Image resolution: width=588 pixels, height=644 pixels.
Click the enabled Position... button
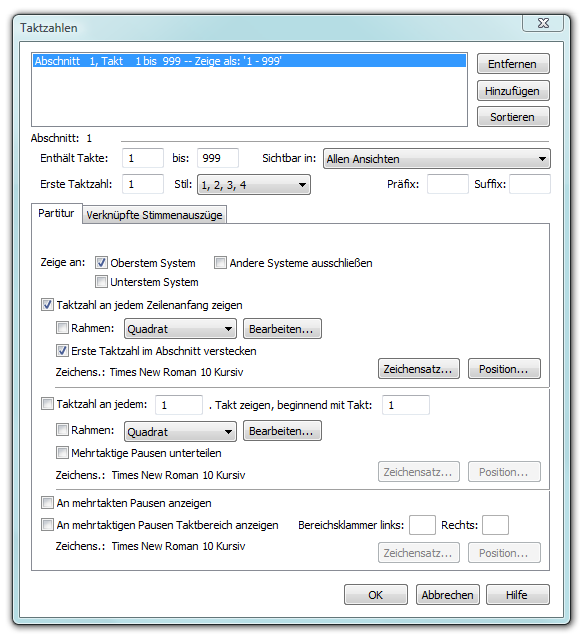[504, 369]
